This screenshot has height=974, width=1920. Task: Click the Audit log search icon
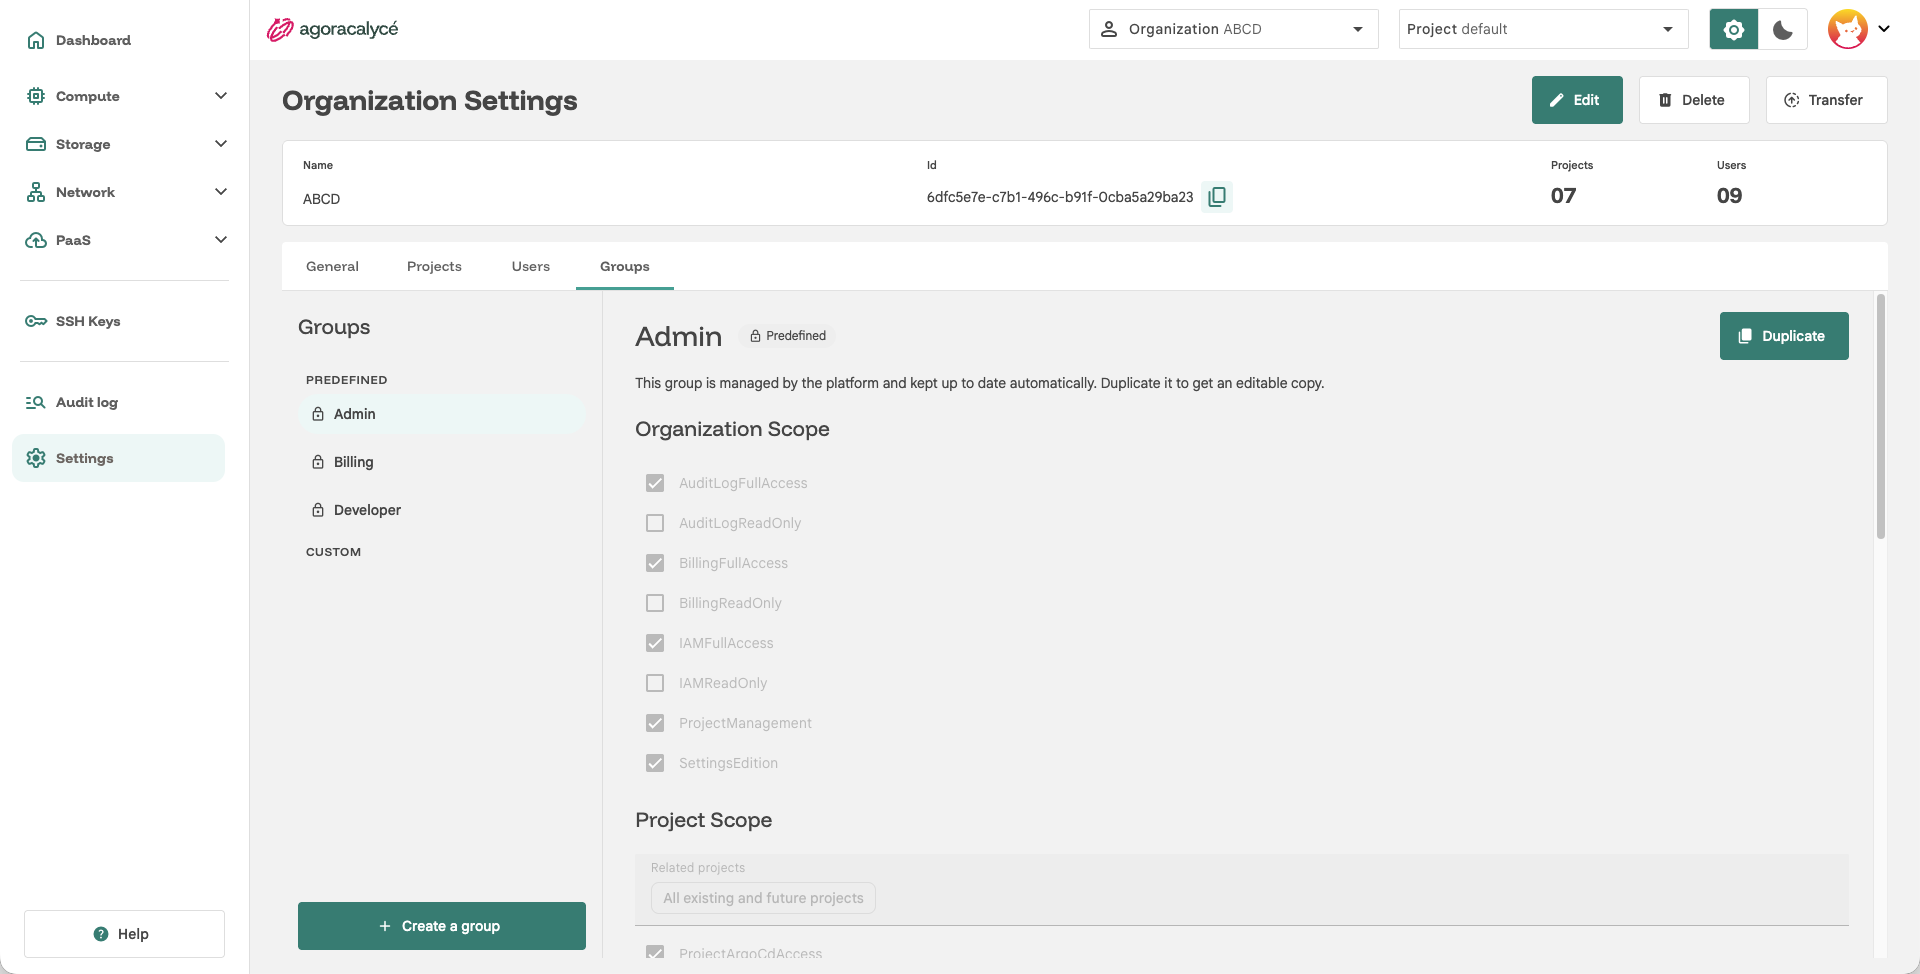(x=36, y=402)
